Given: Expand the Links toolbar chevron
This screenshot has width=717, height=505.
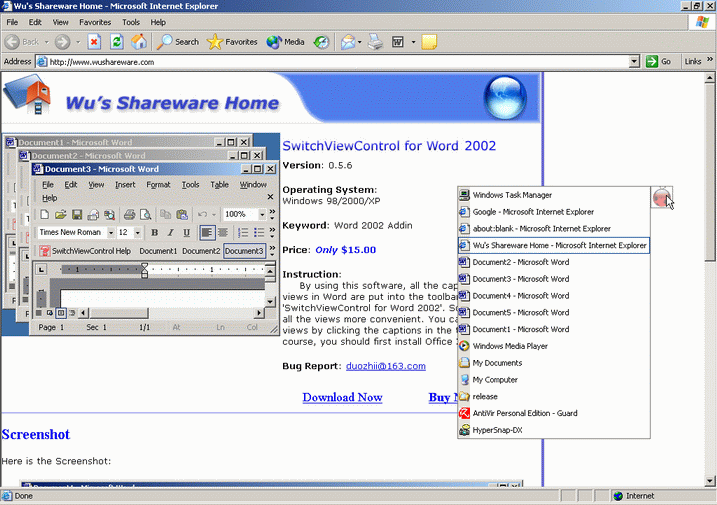Looking at the screenshot, I should [x=710, y=59].
